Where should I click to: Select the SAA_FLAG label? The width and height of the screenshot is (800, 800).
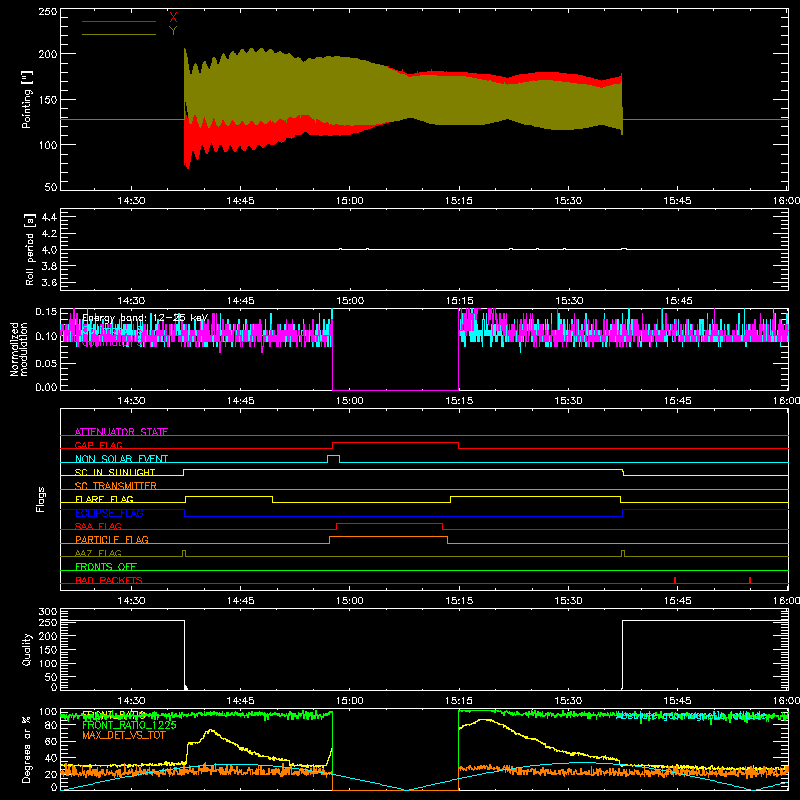pos(98,526)
